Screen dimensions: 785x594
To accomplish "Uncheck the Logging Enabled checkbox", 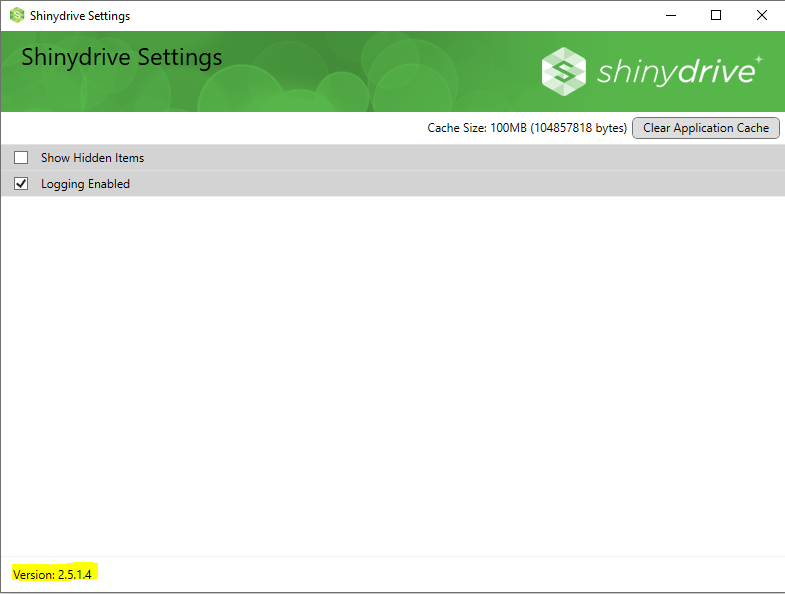I will tap(21, 184).
